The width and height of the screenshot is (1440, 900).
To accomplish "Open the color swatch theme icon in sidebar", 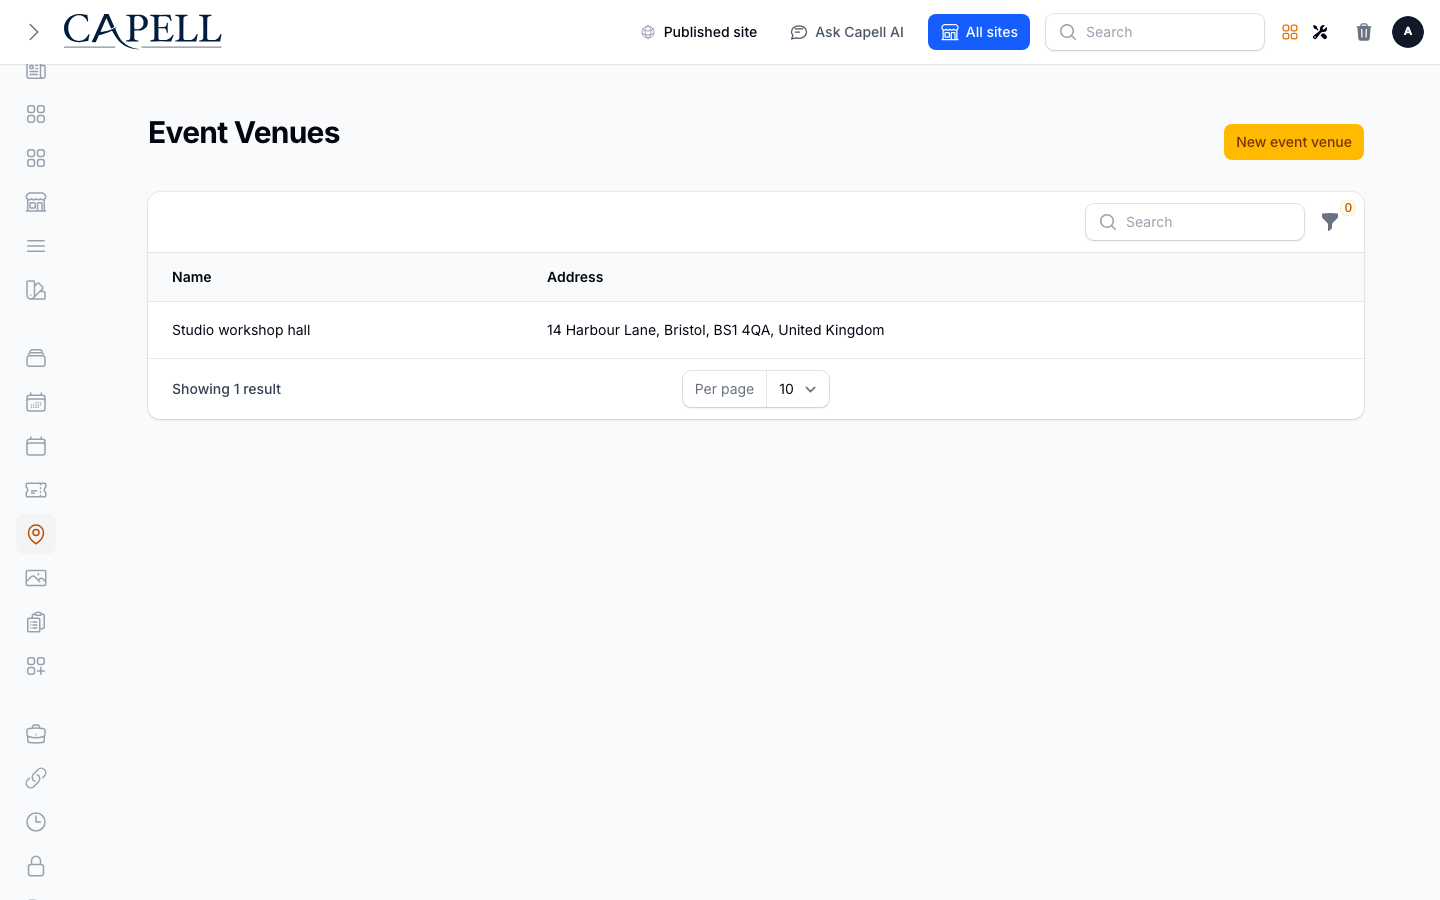I will click(x=36, y=290).
